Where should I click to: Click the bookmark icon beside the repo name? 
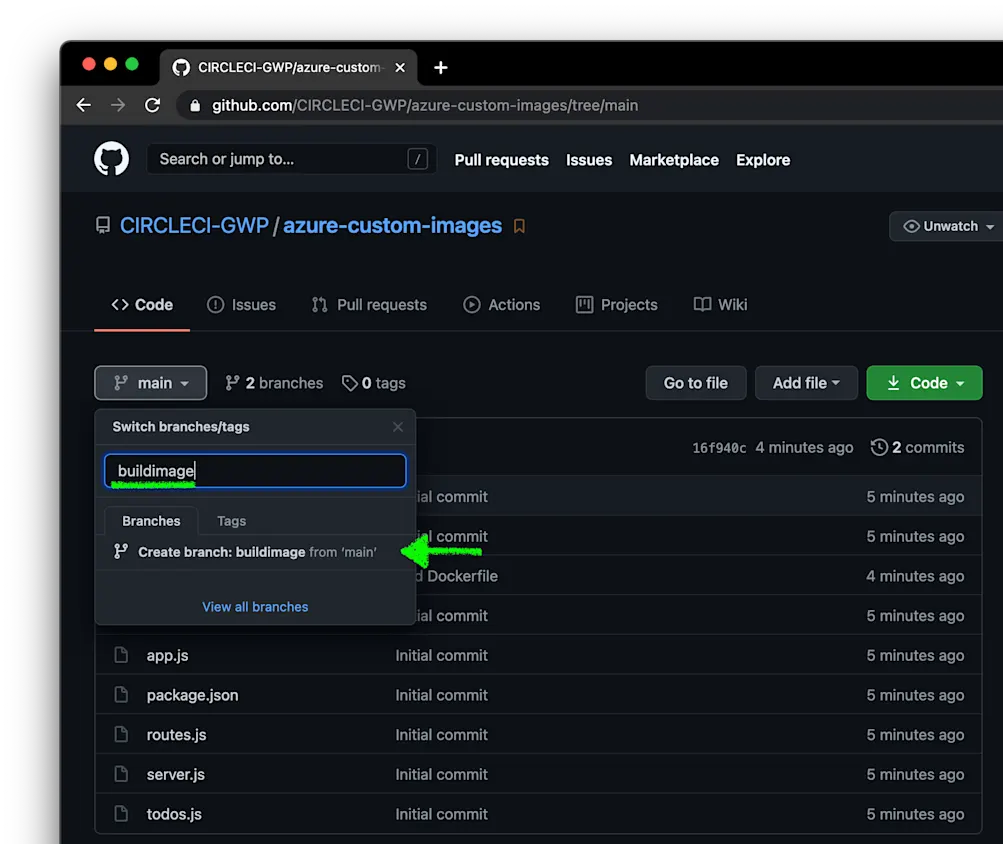(518, 226)
